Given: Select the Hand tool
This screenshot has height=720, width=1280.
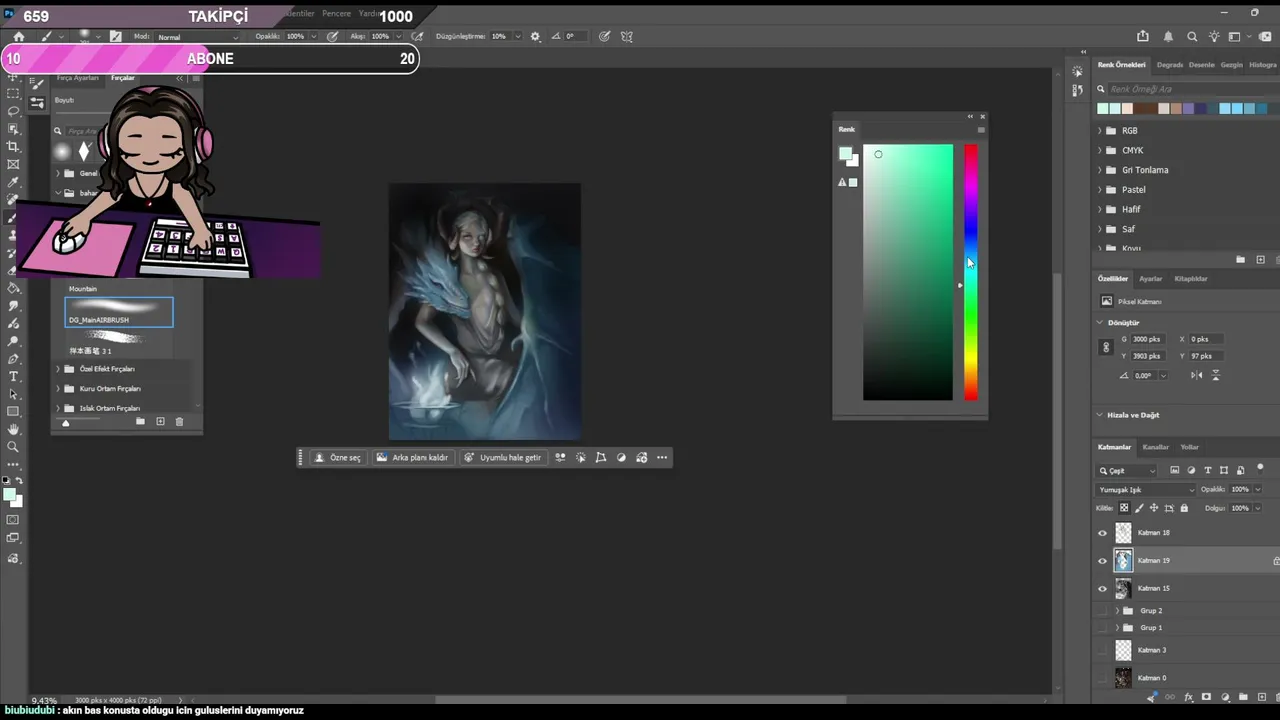Looking at the screenshot, I should pyautogui.click(x=13, y=430).
